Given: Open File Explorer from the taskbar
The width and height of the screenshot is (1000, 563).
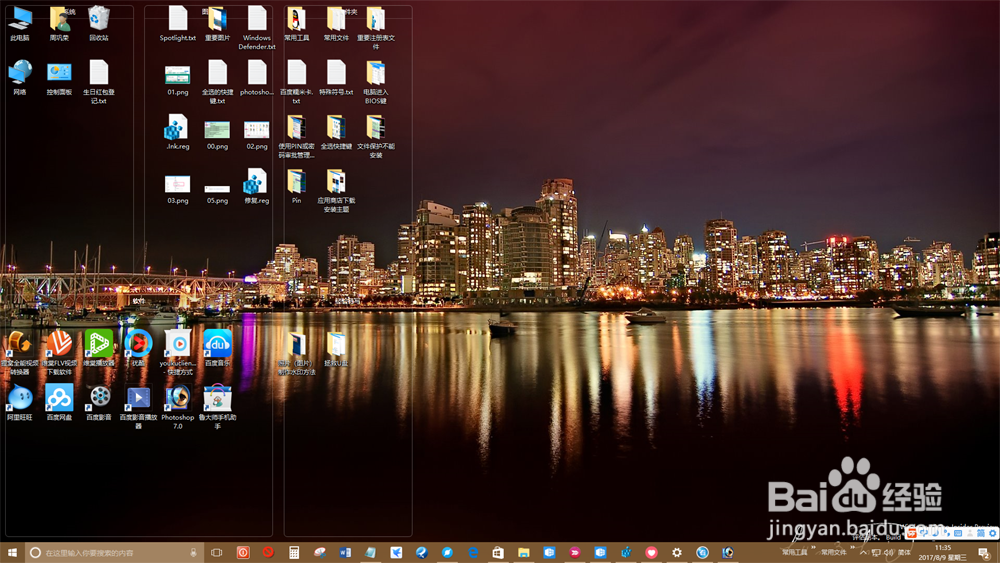Looking at the screenshot, I should 524,553.
